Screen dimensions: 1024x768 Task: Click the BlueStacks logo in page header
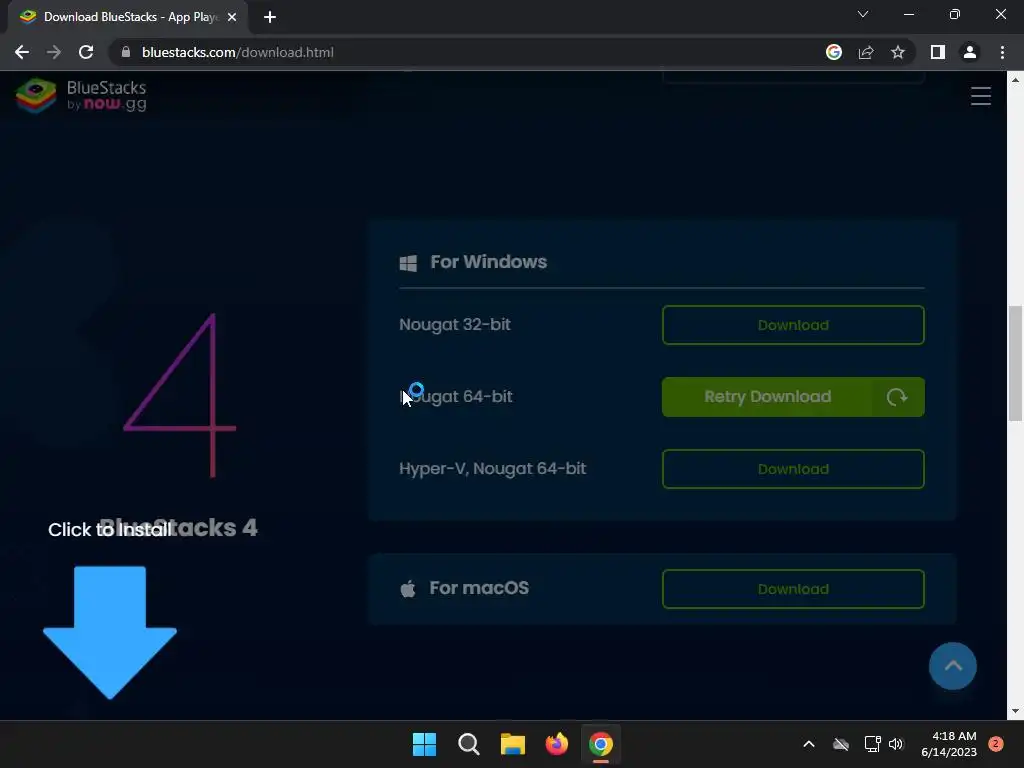[x=81, y=95]
